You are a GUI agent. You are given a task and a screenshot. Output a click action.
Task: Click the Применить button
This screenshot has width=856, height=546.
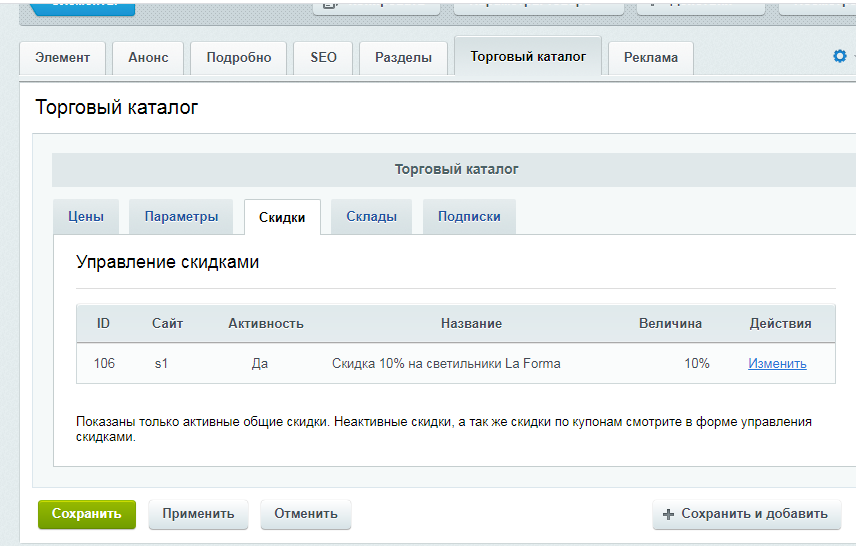[198, 514]
